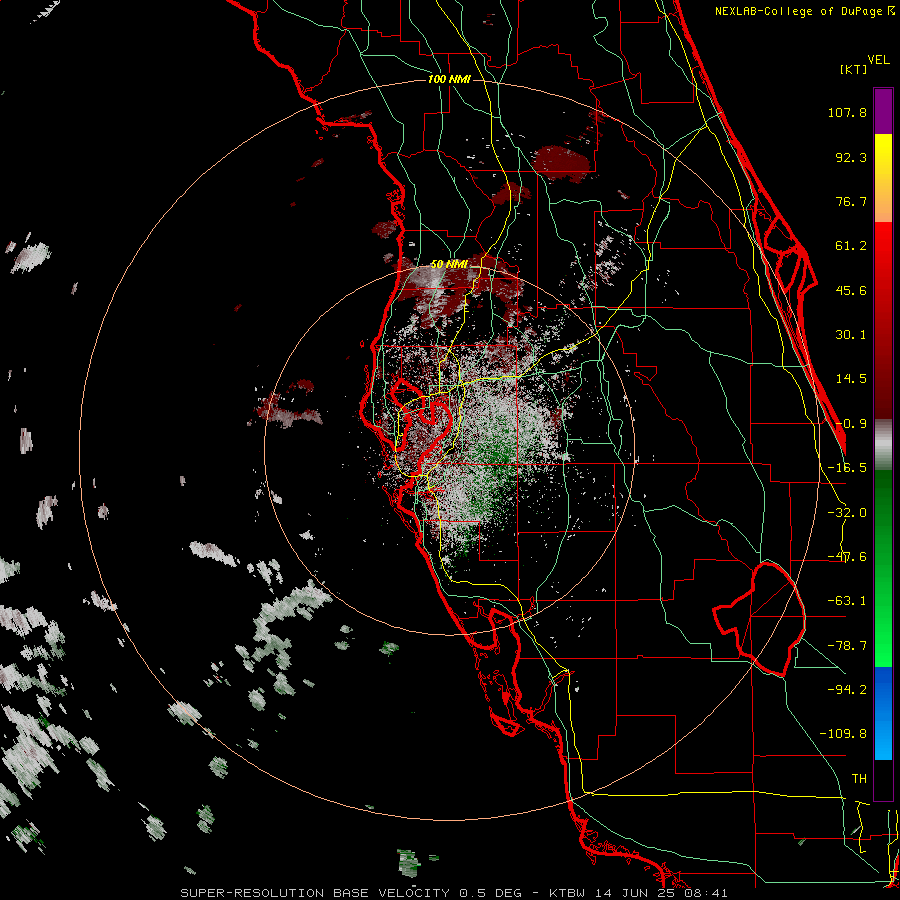Viewport: 900px width, 900px height.
Task: Click the KTBW station identifier in the caption
Action: [567, 893]
